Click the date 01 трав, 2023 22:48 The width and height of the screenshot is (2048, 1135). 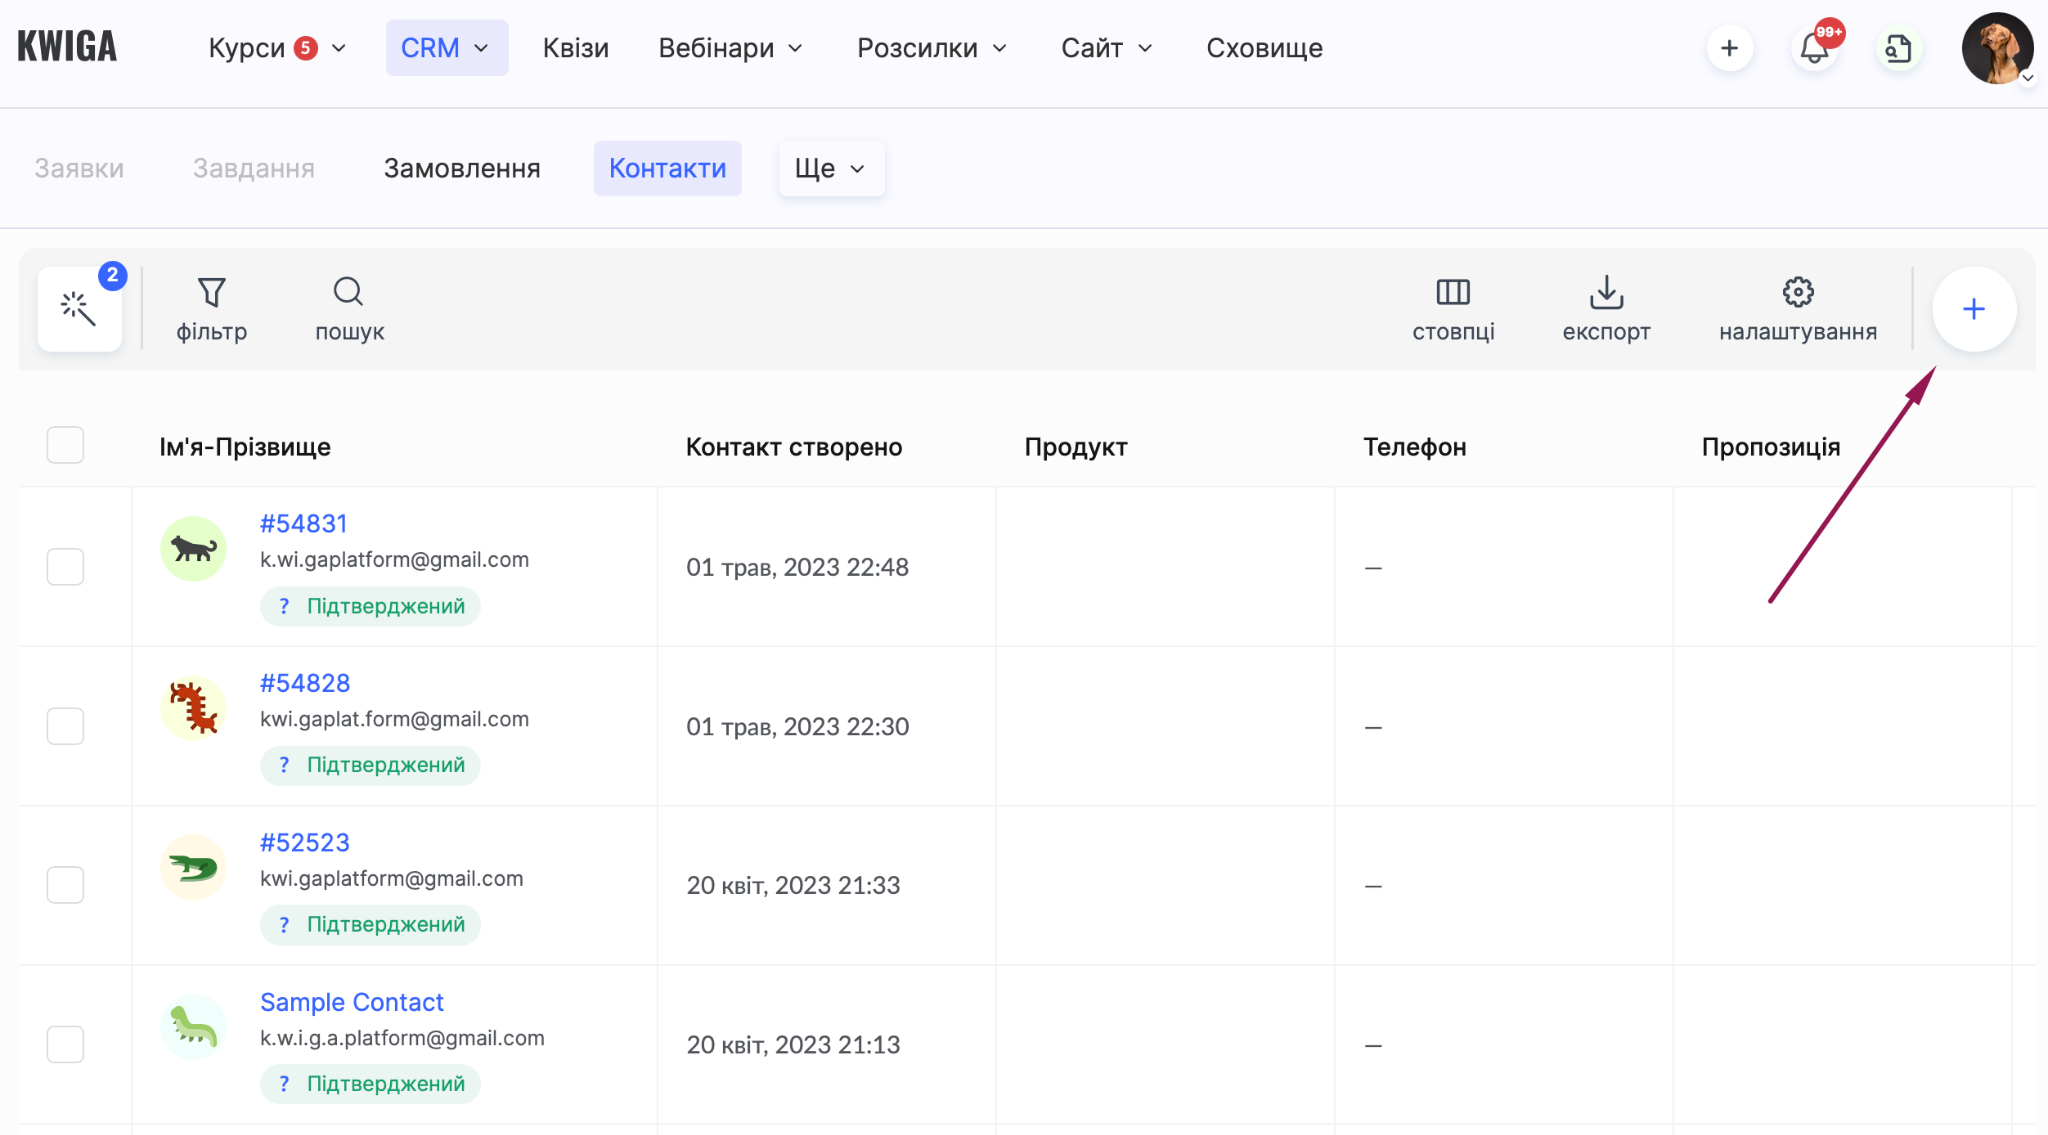pyautogui.click(x=797, y=568)
